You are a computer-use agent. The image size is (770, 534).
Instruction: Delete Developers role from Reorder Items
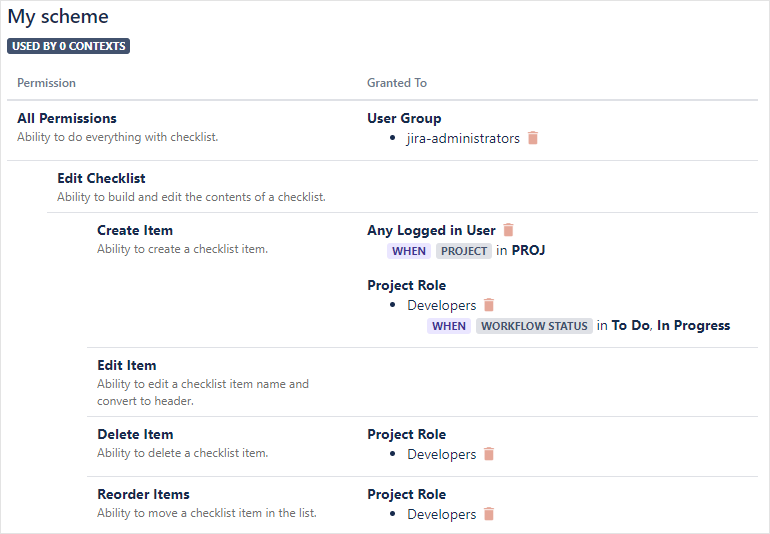point(489,514)
